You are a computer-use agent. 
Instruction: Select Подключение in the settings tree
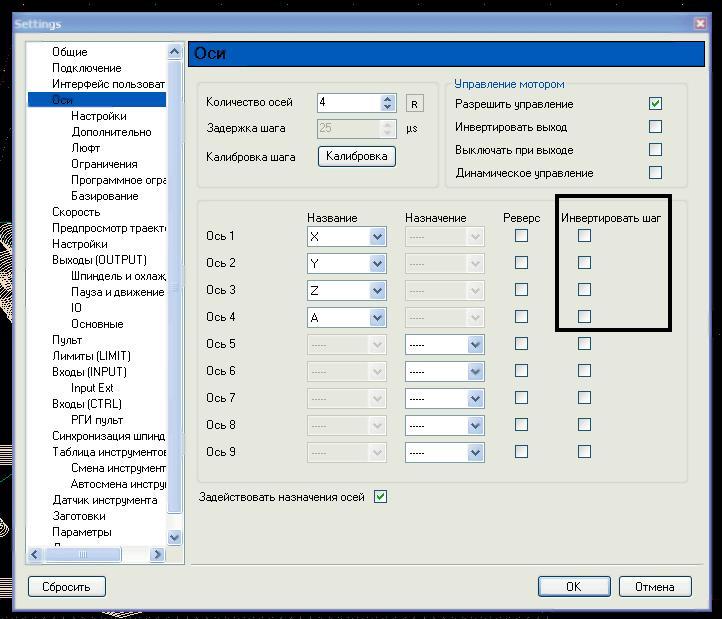[x=87, y=68]
